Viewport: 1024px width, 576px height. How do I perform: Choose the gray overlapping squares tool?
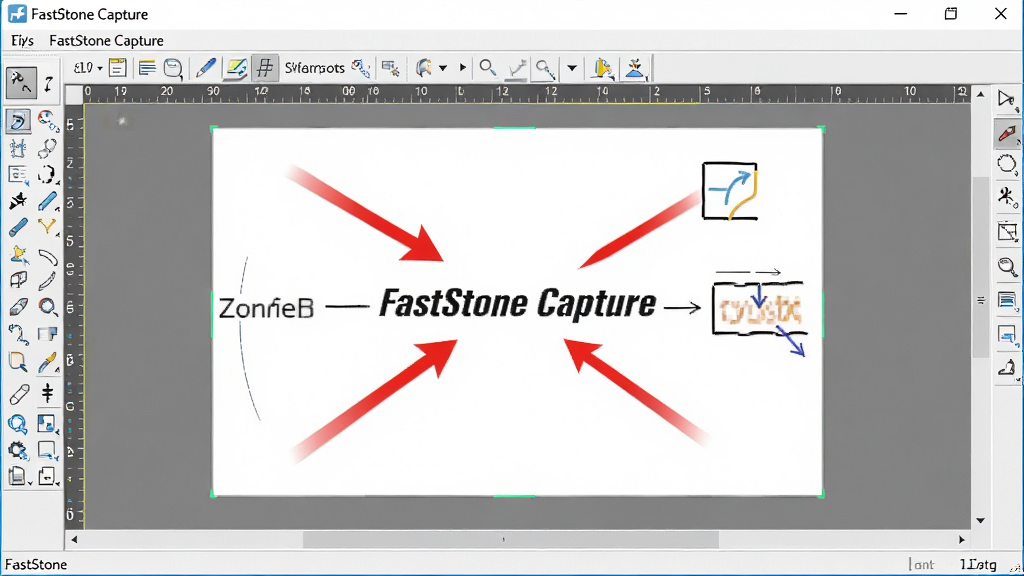(x=47, y=334)
